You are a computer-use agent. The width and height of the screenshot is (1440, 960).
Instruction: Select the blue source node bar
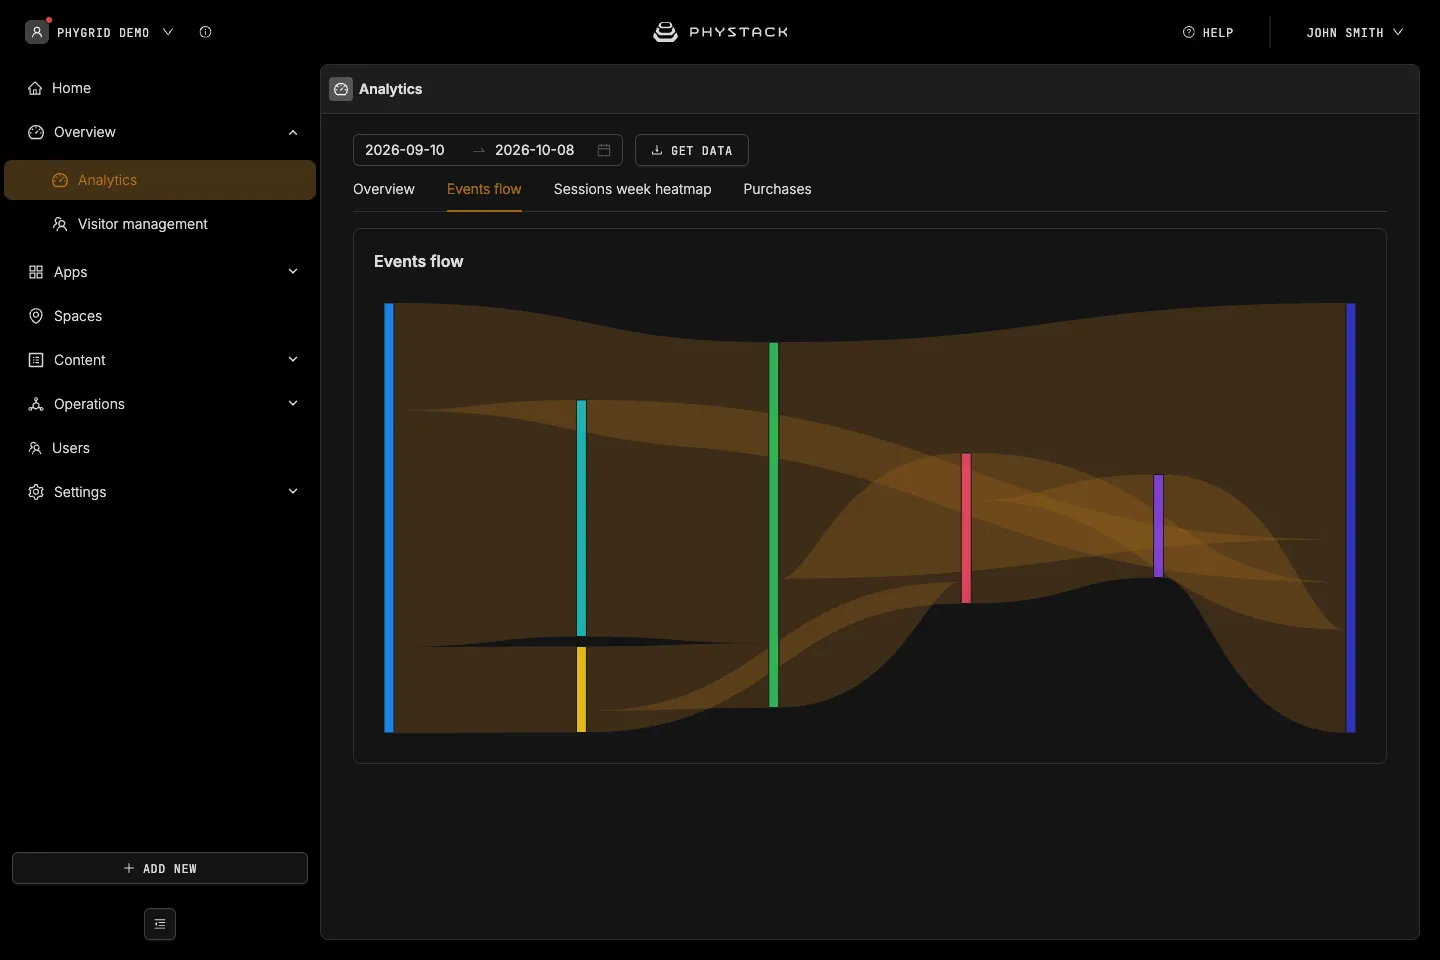[x=389, y=518]
